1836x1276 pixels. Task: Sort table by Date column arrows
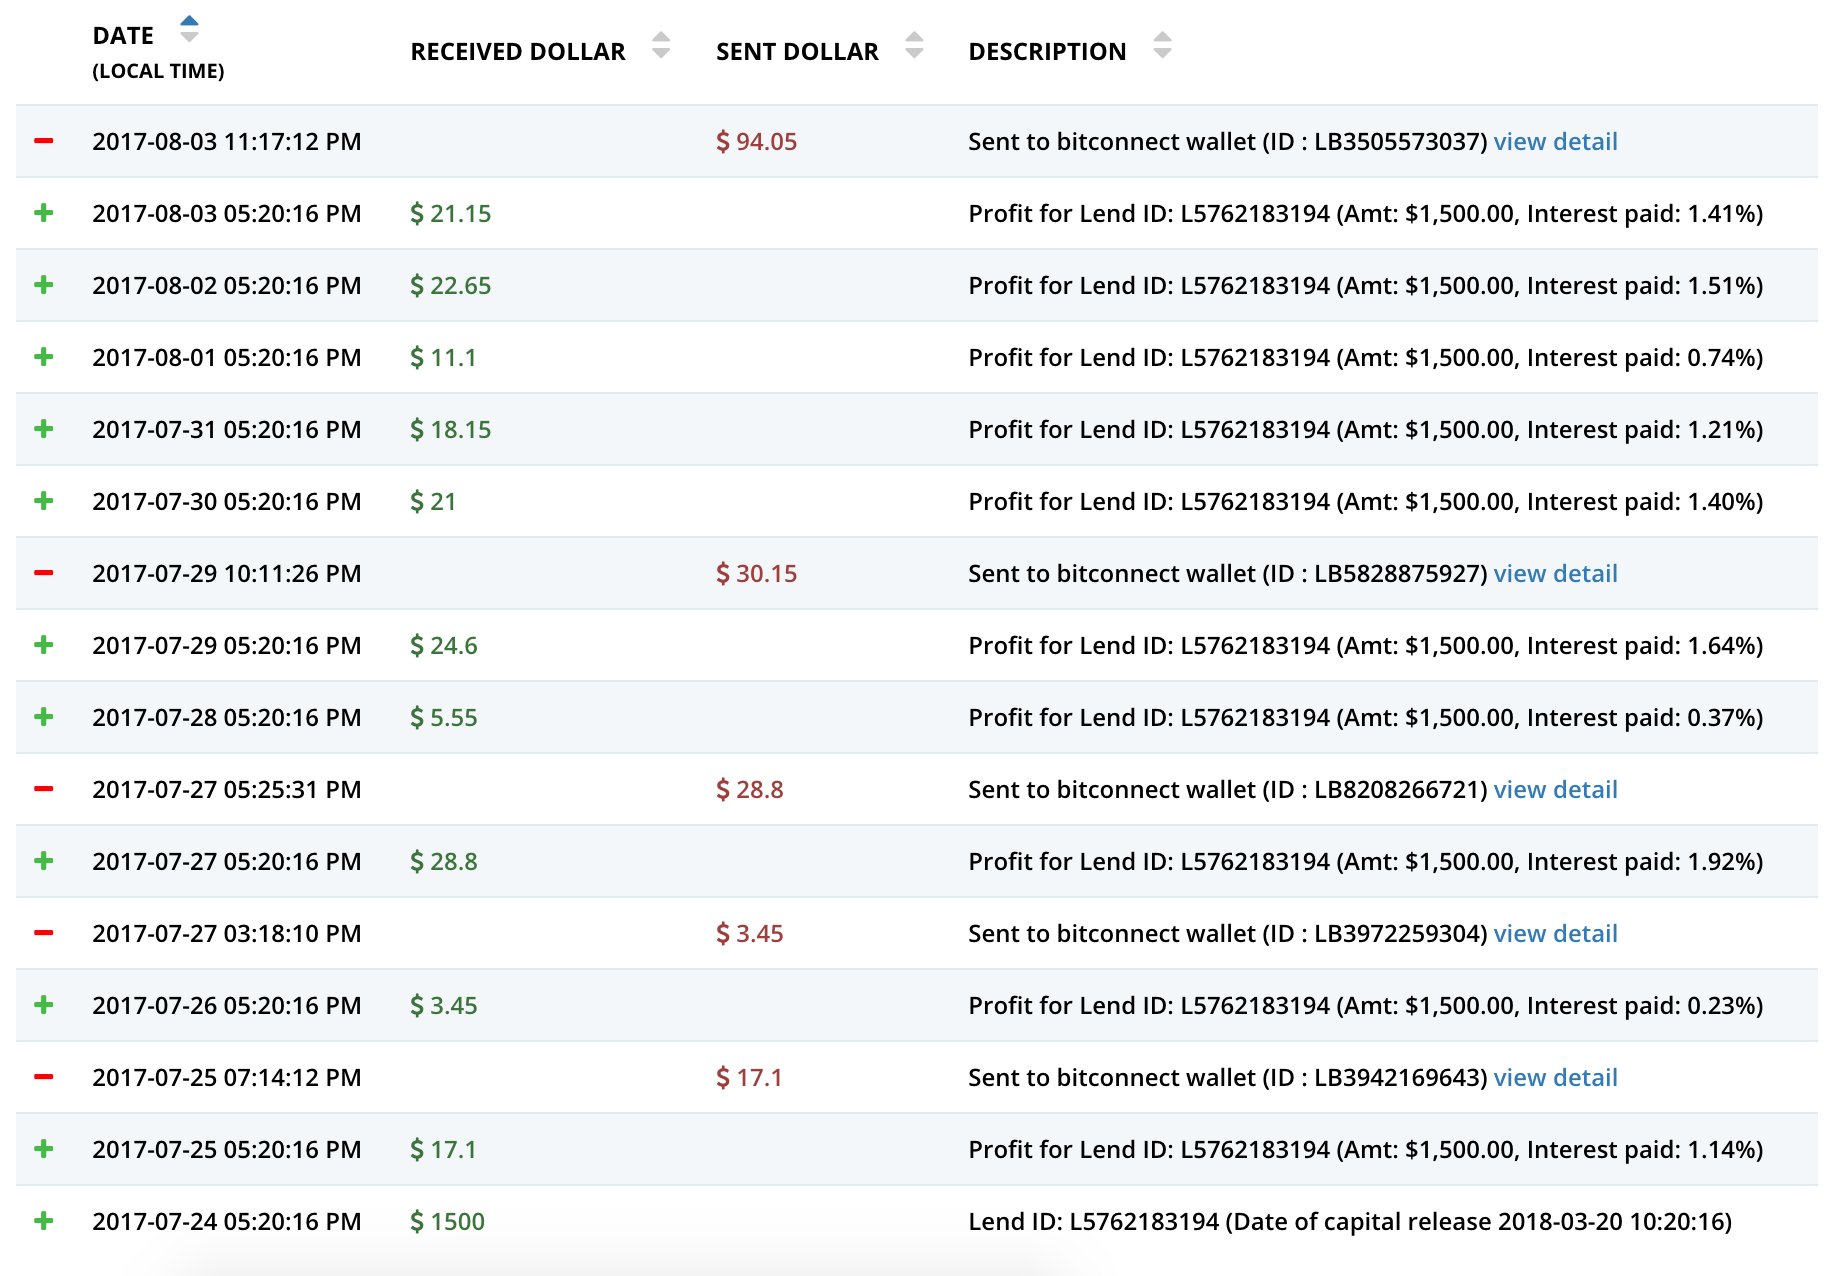189,29
